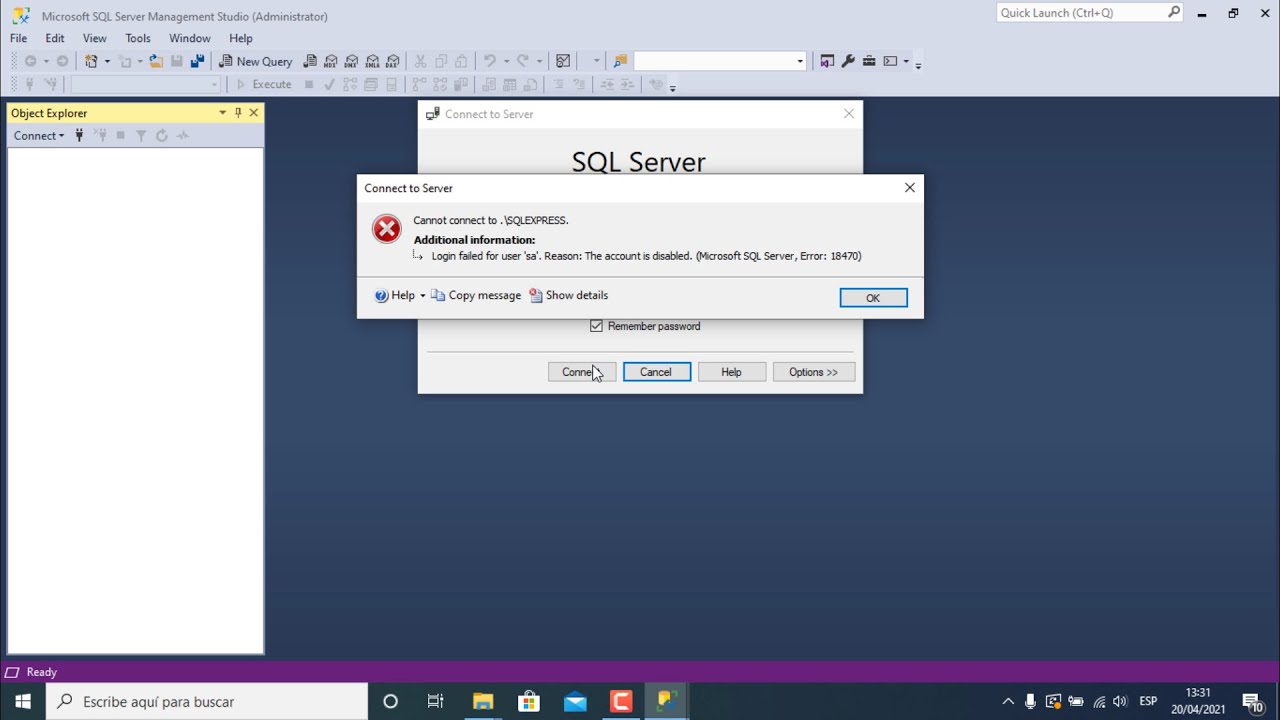Click Show details in the error dialog

pyautogui.click(x=568, y=296)
